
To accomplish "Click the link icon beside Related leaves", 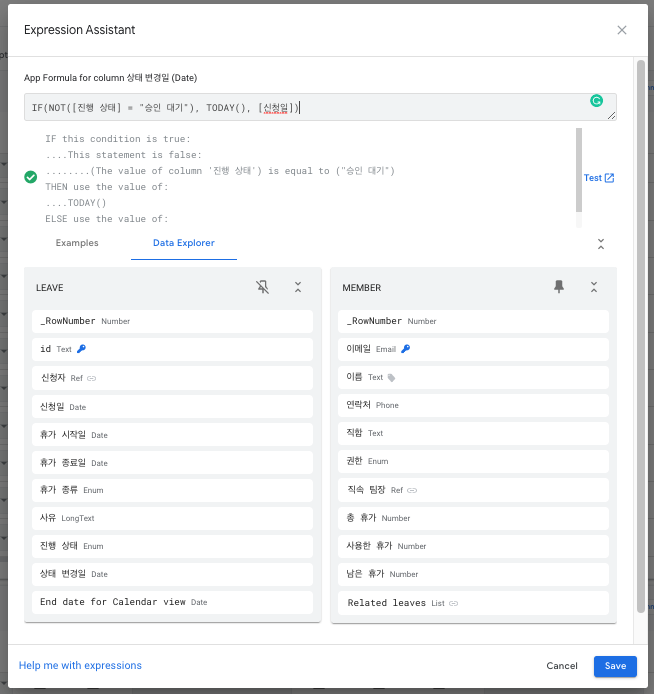I will (454, 603).
